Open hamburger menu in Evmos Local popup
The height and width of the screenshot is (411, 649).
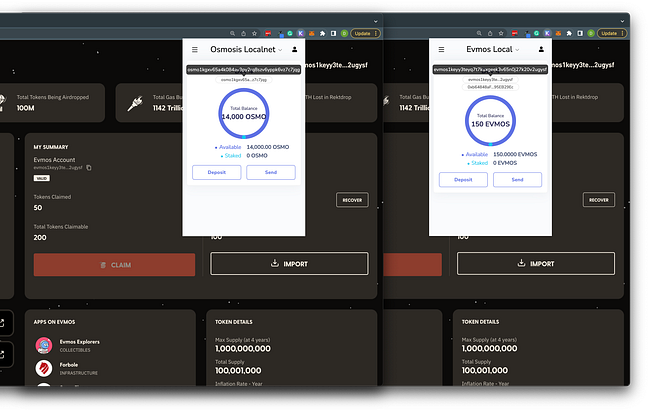pos(441,50)
